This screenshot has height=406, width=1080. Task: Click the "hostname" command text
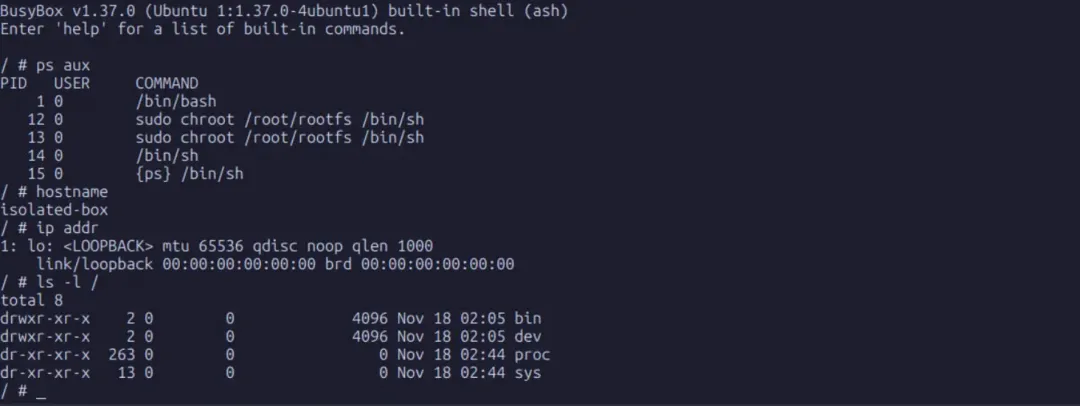coord(72,192)
